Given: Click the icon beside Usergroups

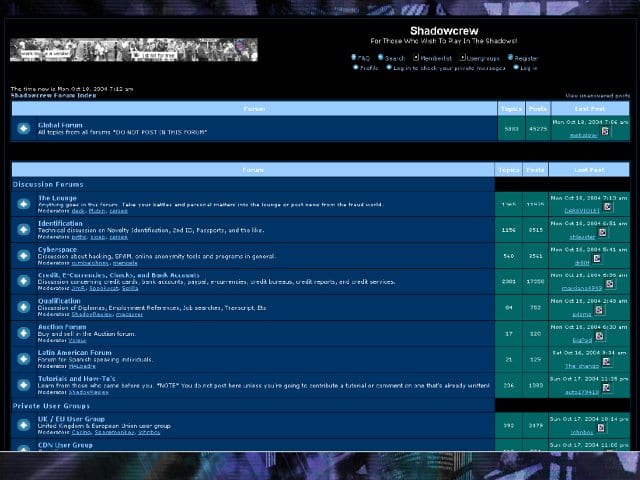Looking at the screenshot, I should click(463, 58).
